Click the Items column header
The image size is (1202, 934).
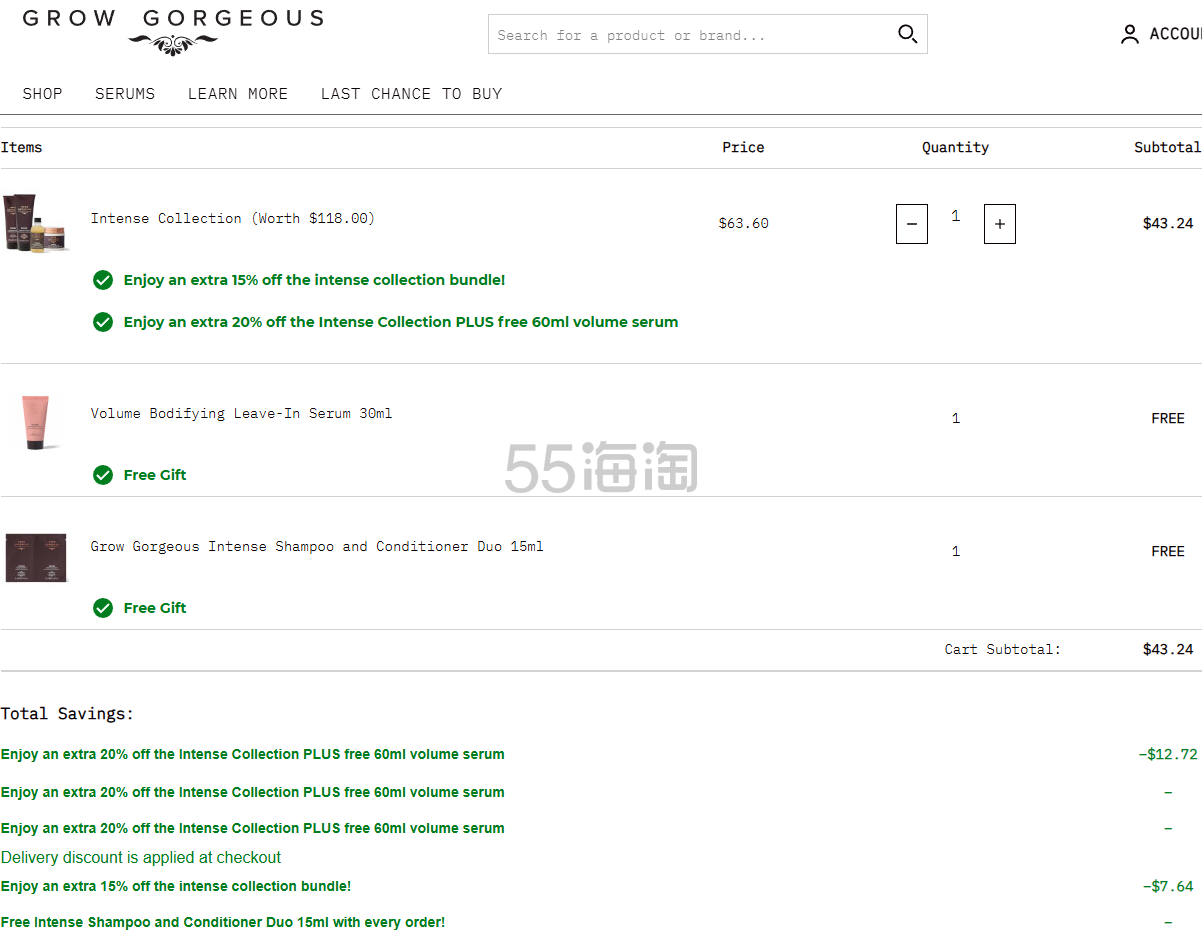(21, 147)
